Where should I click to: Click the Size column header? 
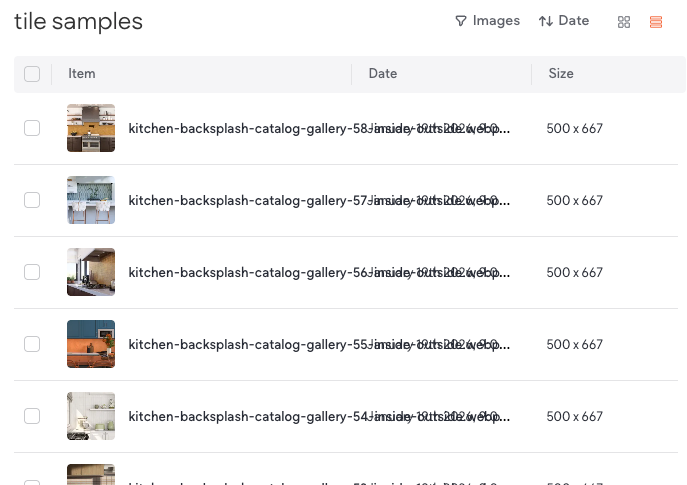561,74
